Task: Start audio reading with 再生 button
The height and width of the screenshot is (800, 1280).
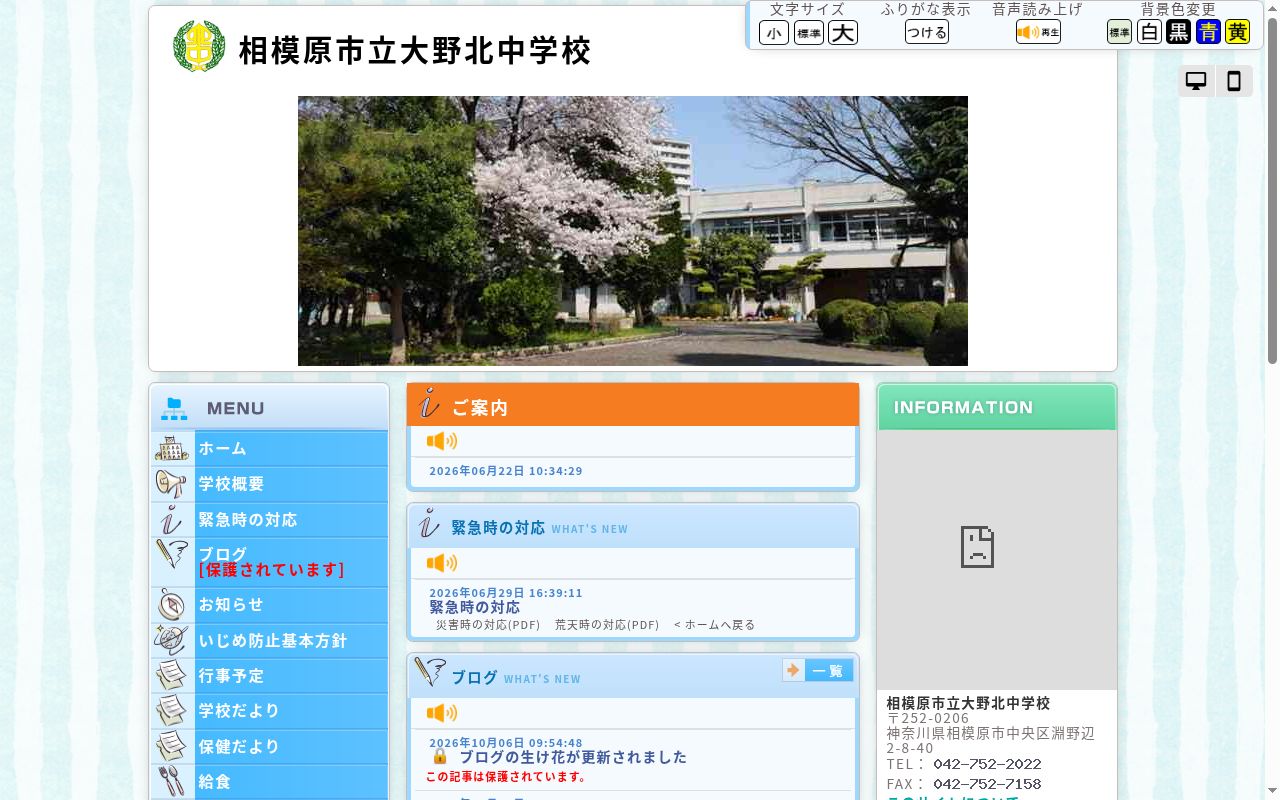Action: pyautogui.click(x=1038, y=32)
